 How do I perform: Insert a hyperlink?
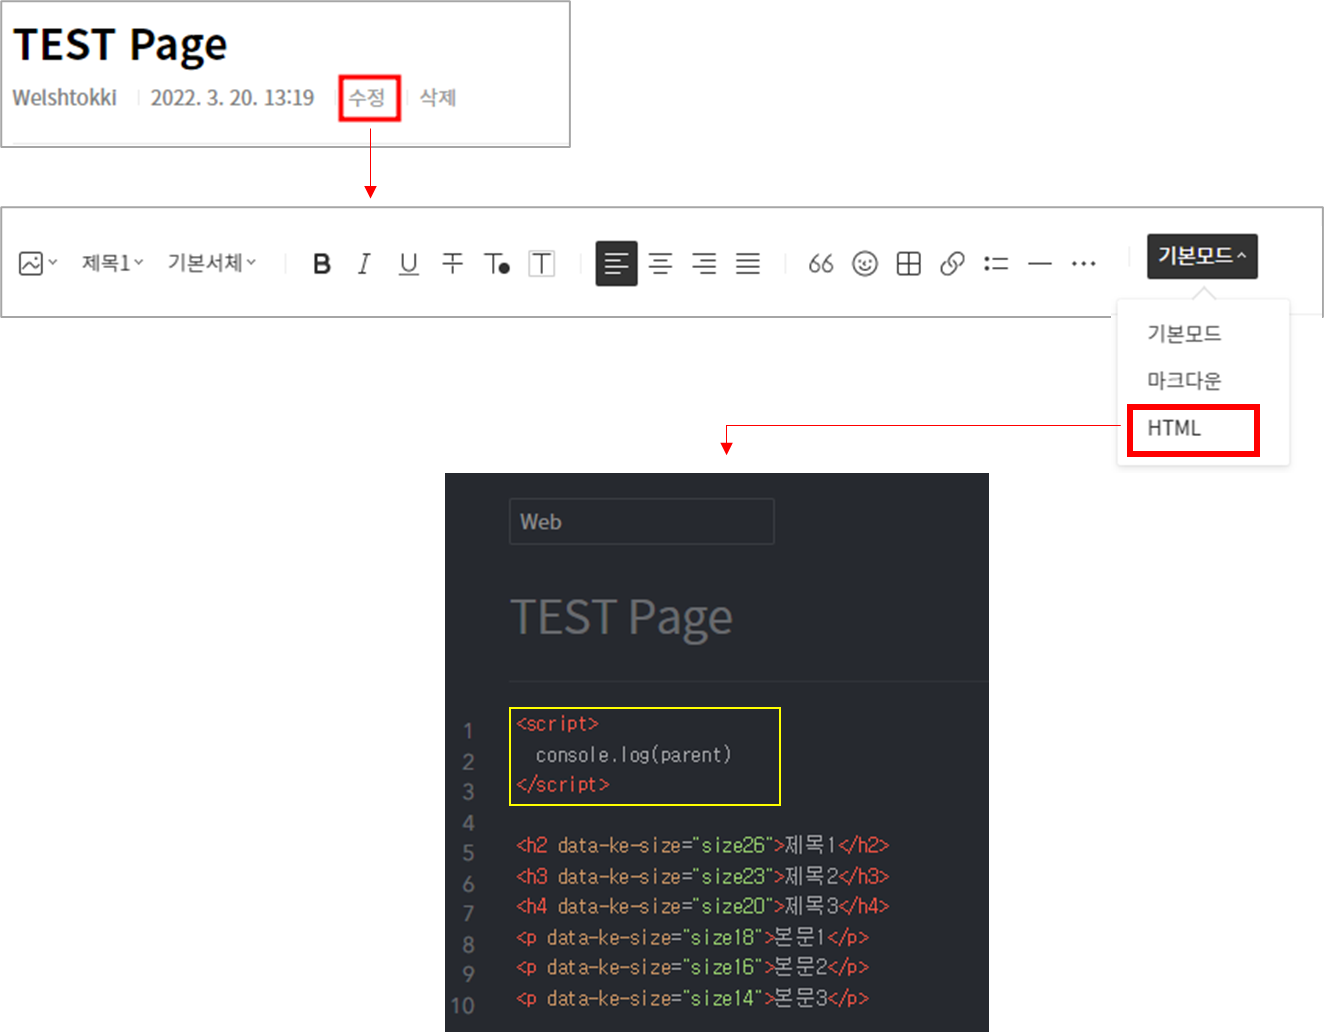952,264
